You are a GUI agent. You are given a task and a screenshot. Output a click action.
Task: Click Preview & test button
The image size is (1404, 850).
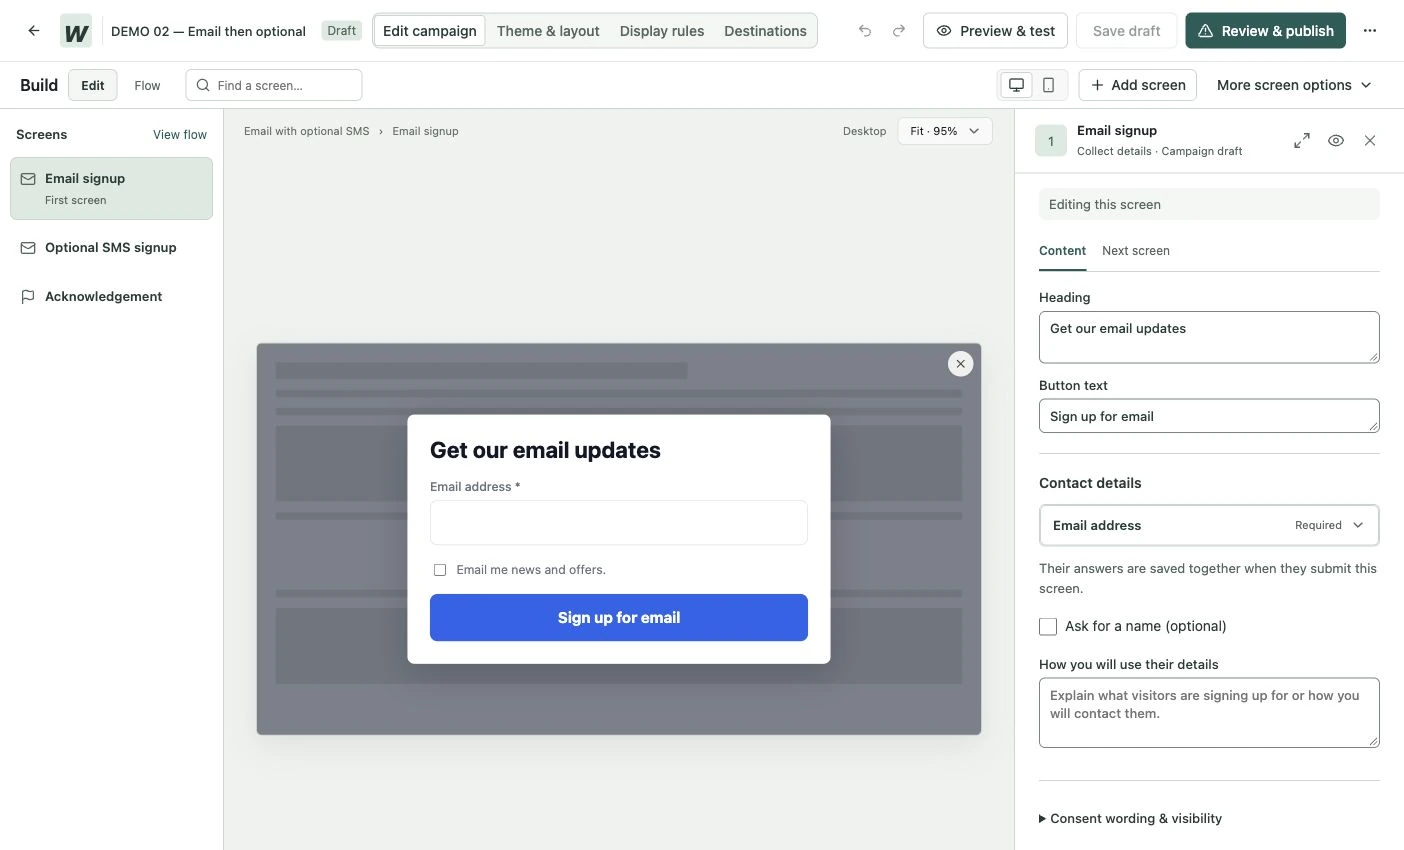[x=995, y=31]
